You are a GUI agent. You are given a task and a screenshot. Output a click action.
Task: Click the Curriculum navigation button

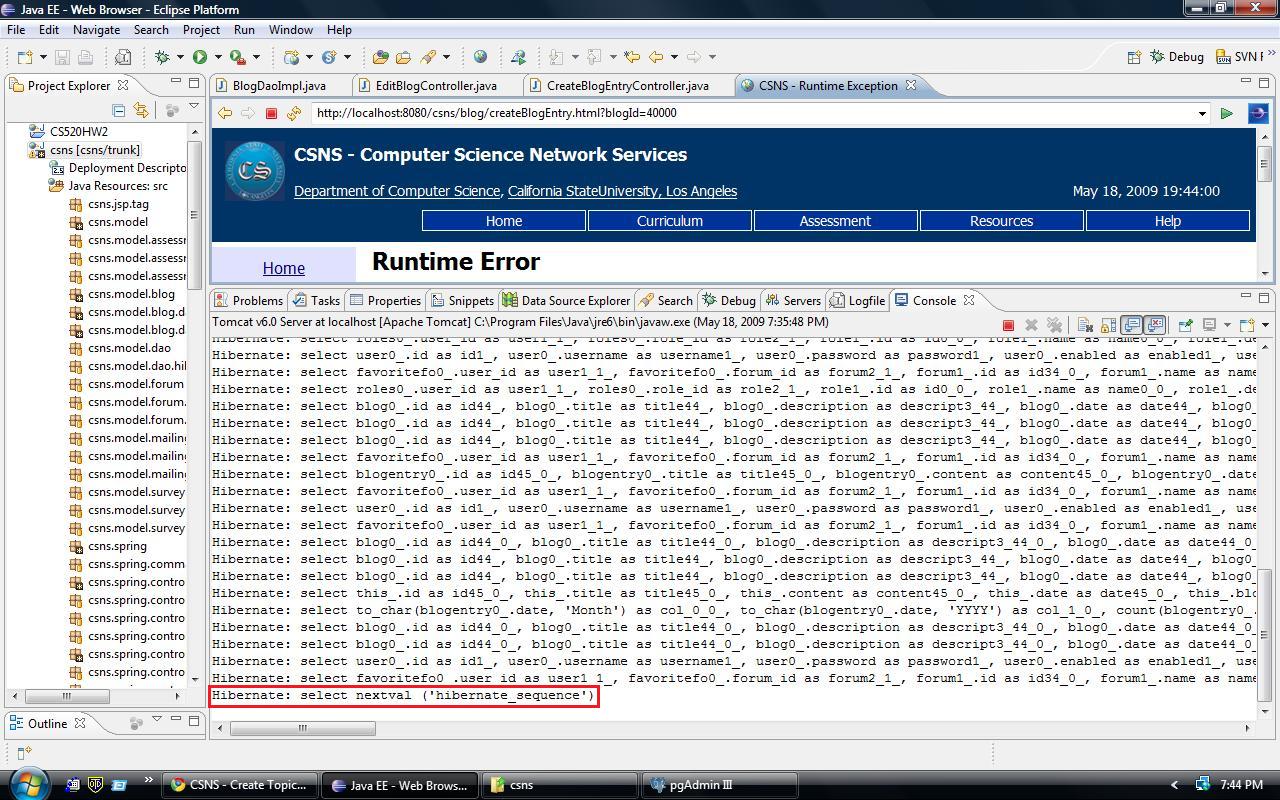pos(669,221)
